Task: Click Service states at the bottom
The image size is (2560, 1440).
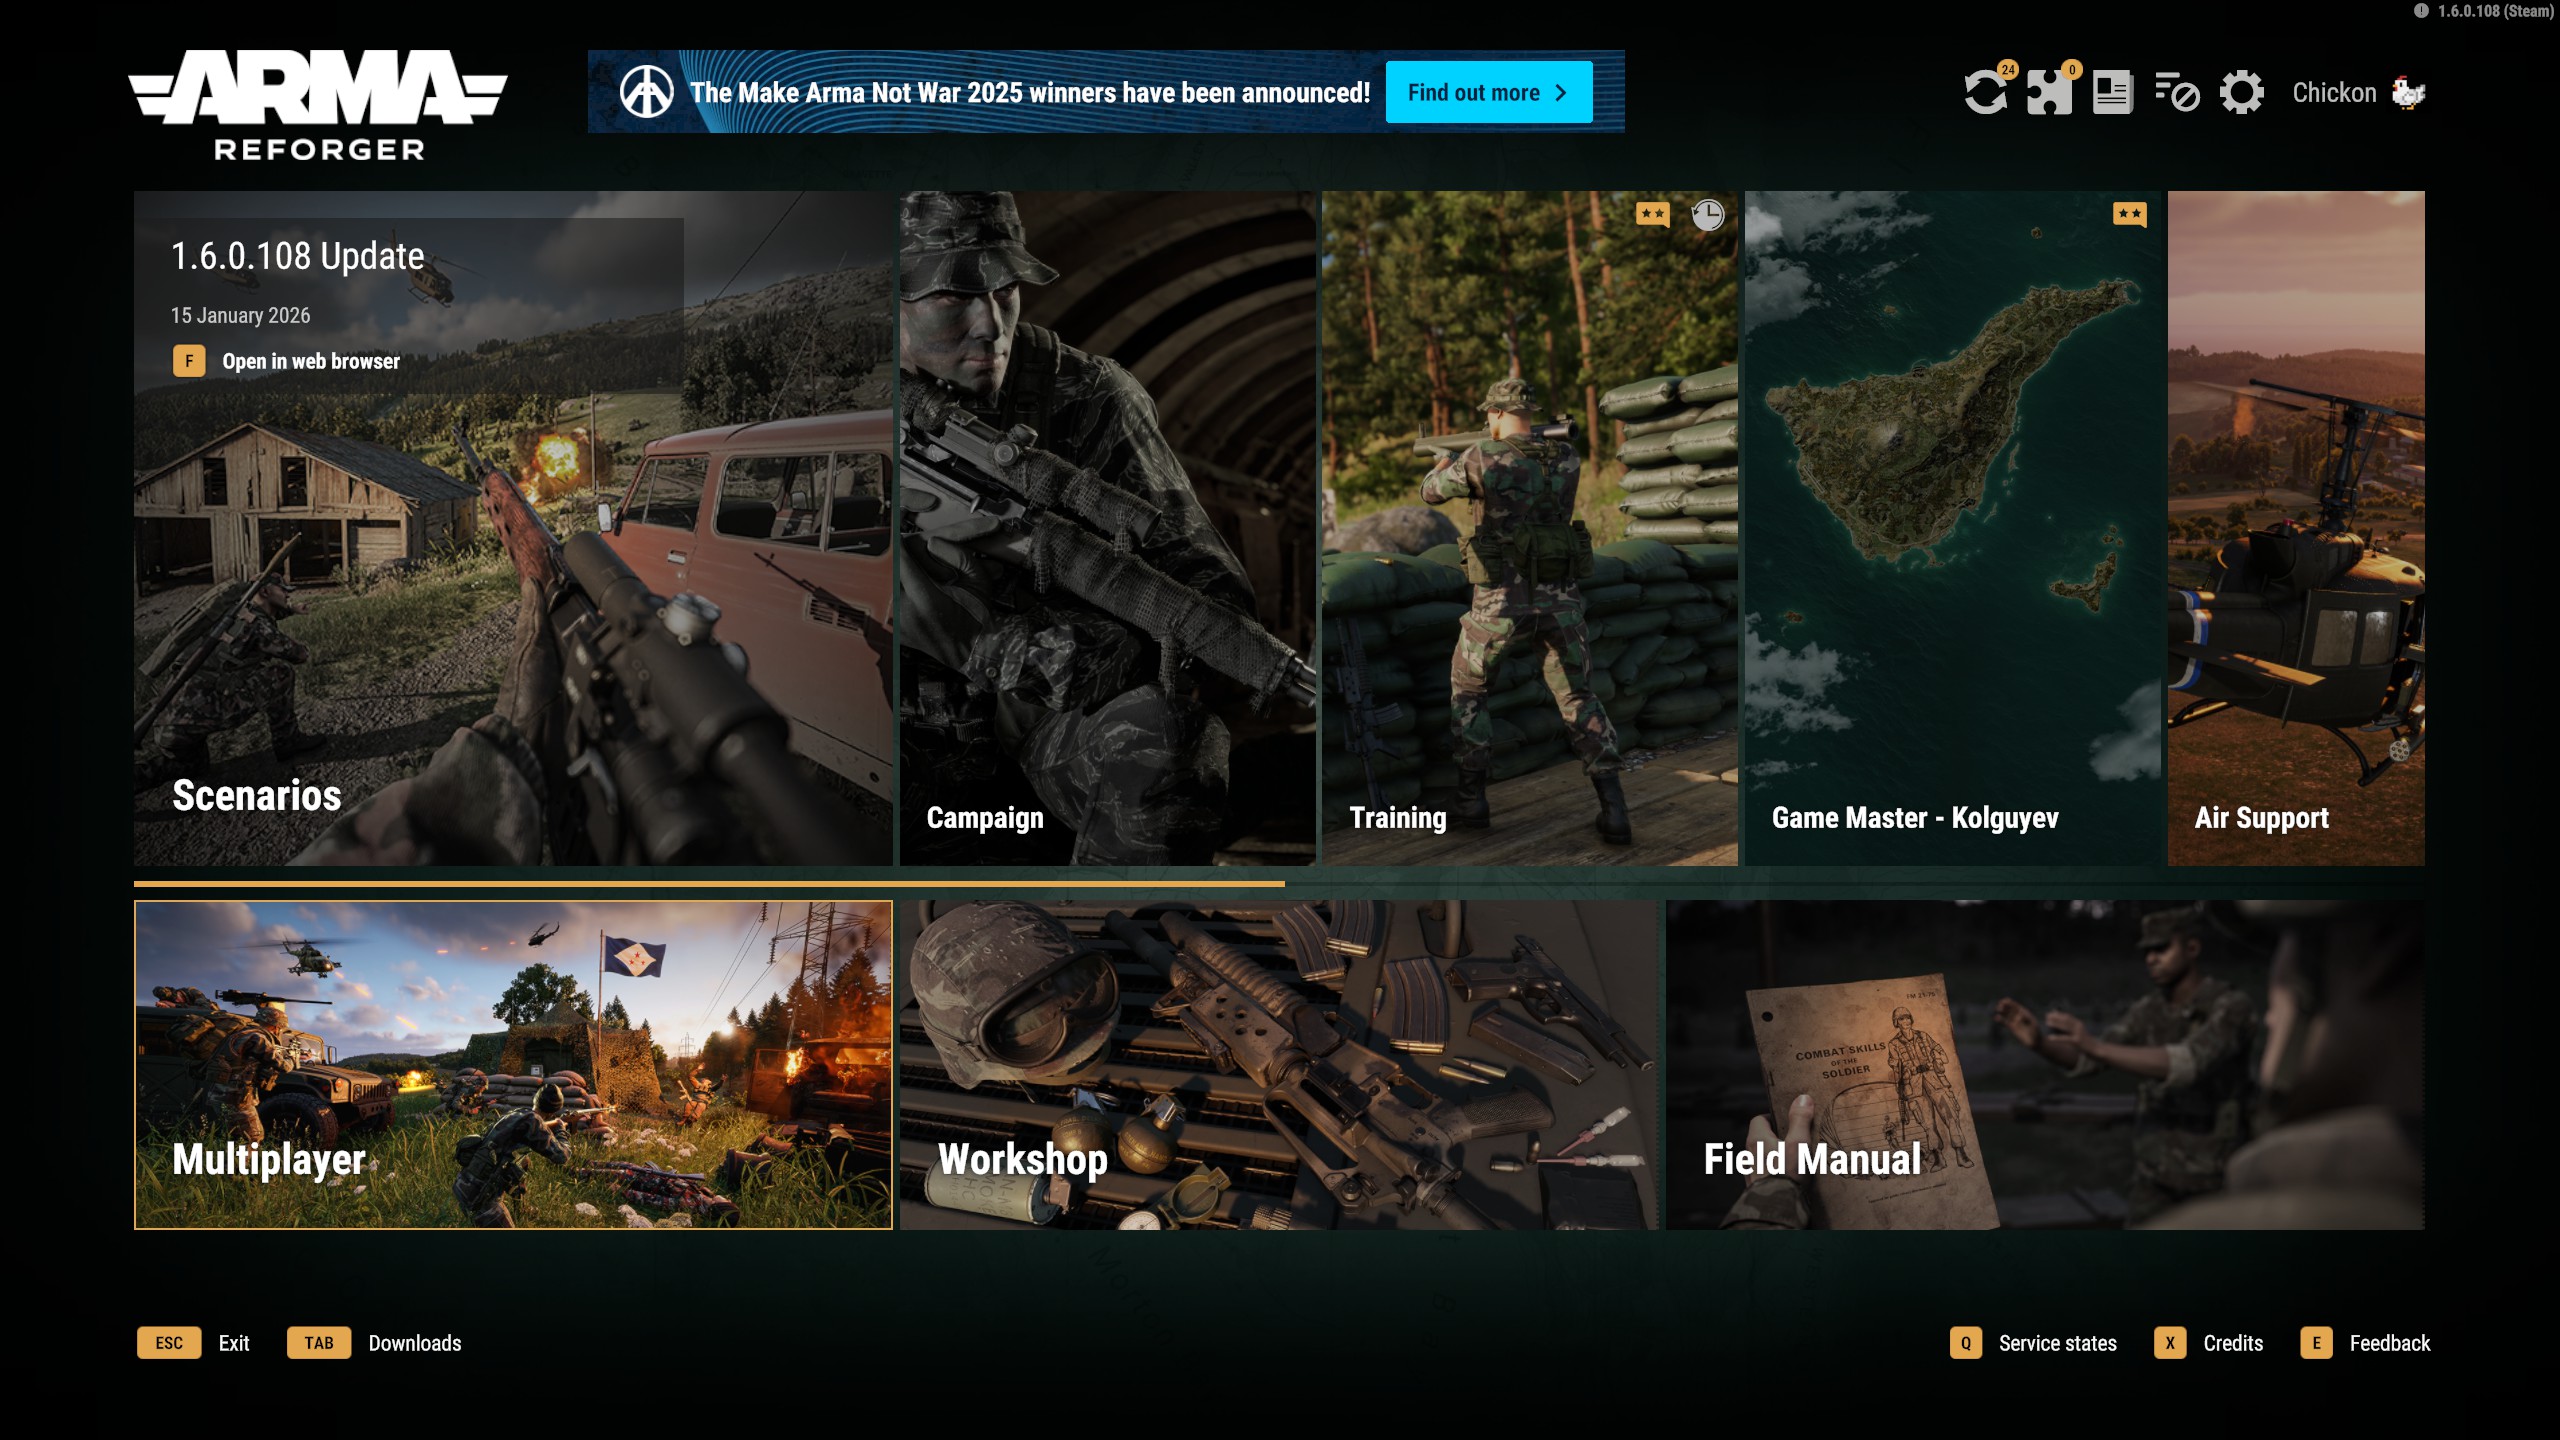Action: (x=2056, y=1343)
